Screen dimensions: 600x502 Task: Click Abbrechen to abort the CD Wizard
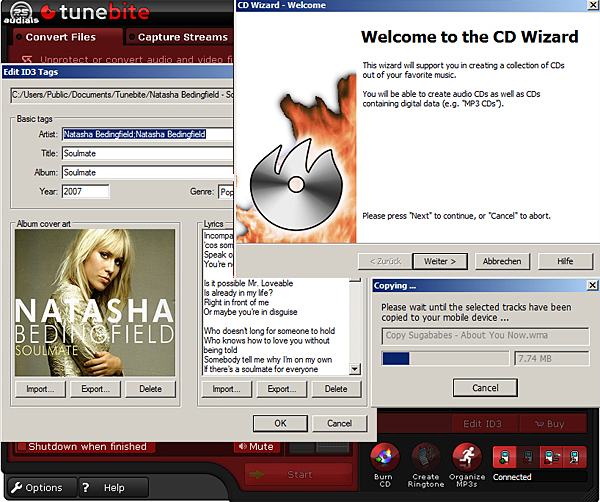click(502, 261)
